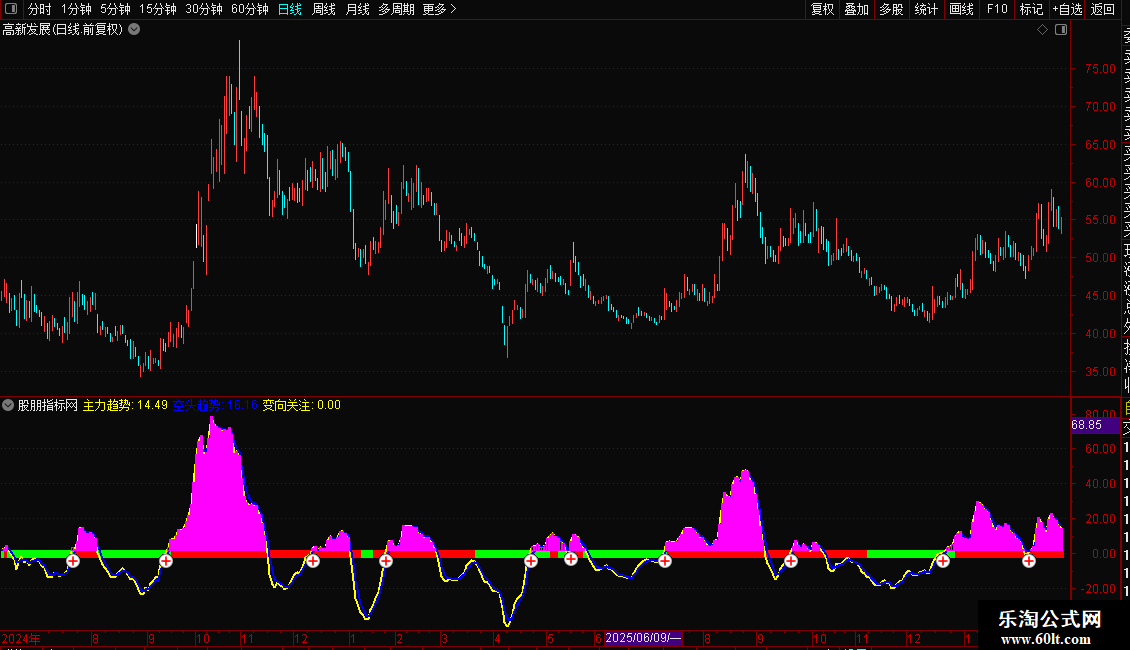Screen dimensions: 1130x650
Task: Open the 多股 multi-stock view
Action: pos(891,9)
